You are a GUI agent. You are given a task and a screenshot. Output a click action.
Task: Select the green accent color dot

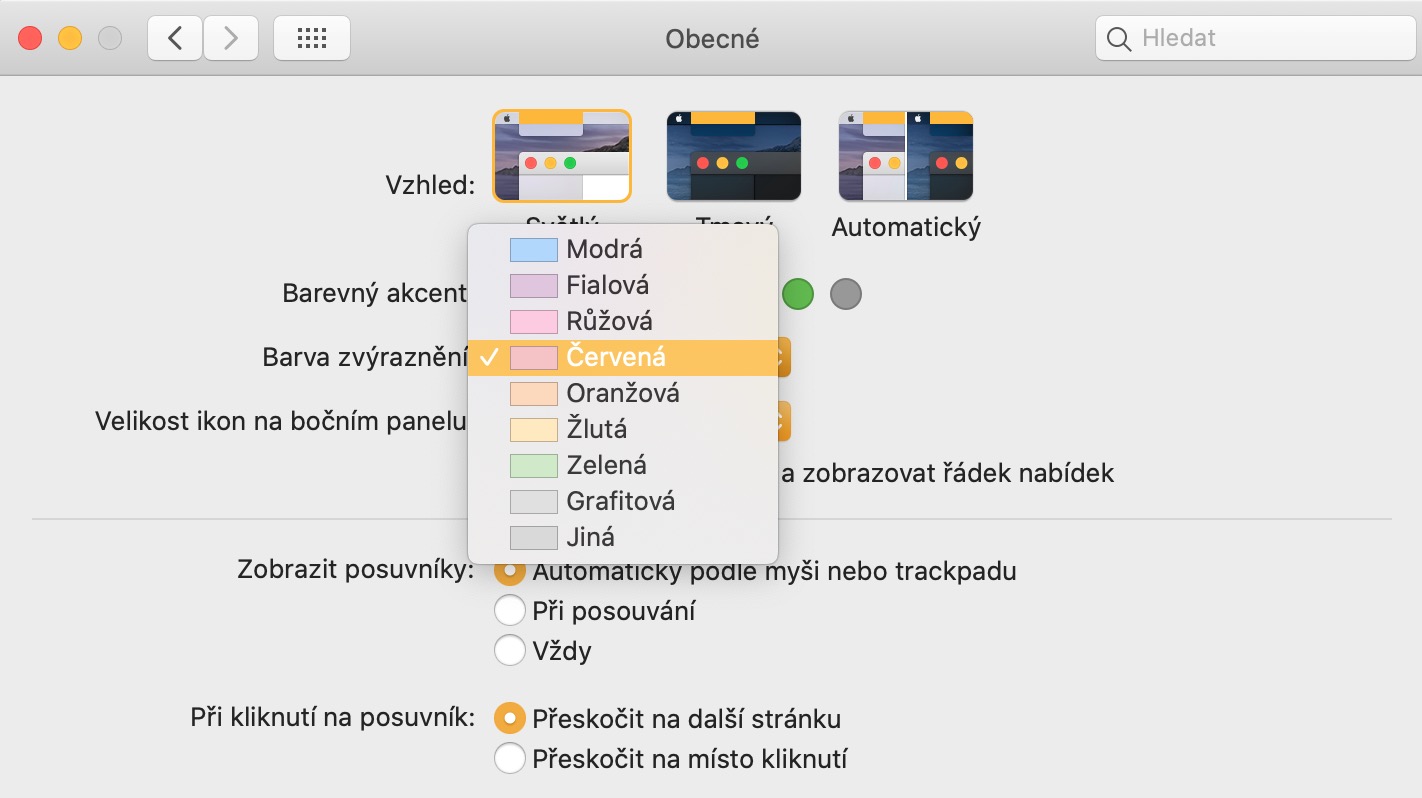[798, 294]
